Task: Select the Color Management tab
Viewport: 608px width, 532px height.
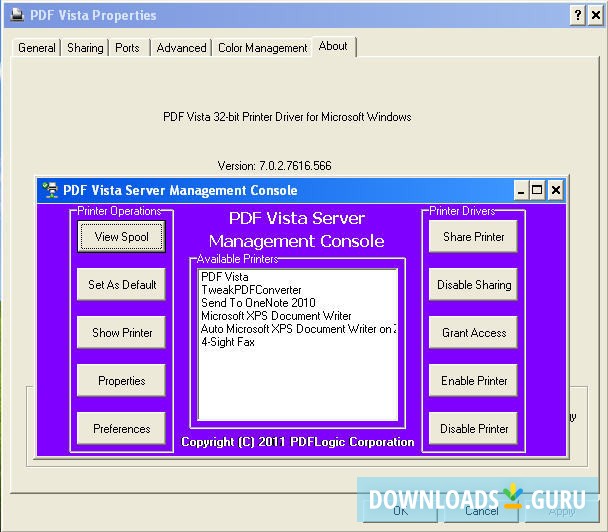Action: tap(263, 48)
